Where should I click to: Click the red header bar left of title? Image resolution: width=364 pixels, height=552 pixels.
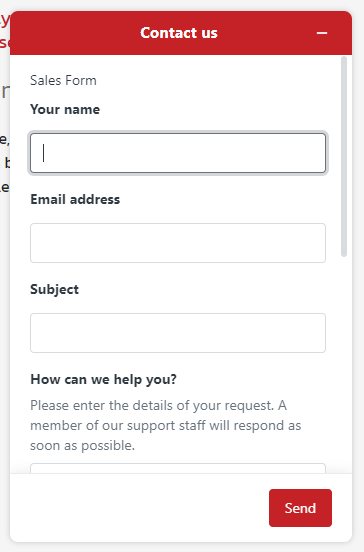coord(74,33)
